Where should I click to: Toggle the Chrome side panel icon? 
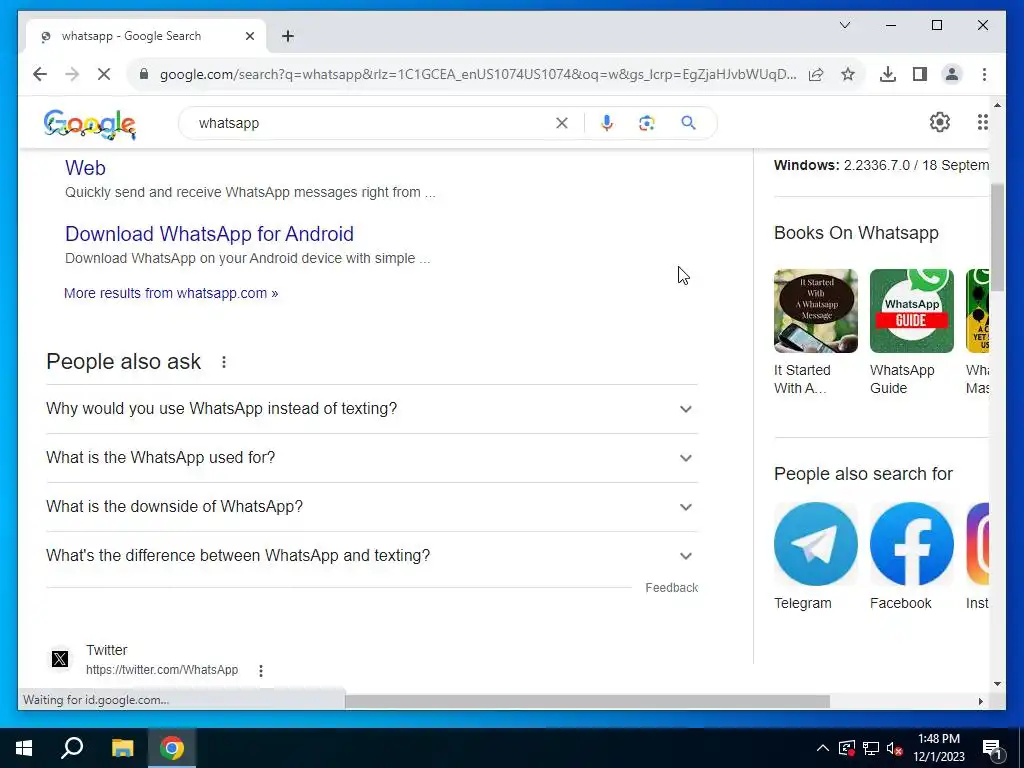(920, 74)
